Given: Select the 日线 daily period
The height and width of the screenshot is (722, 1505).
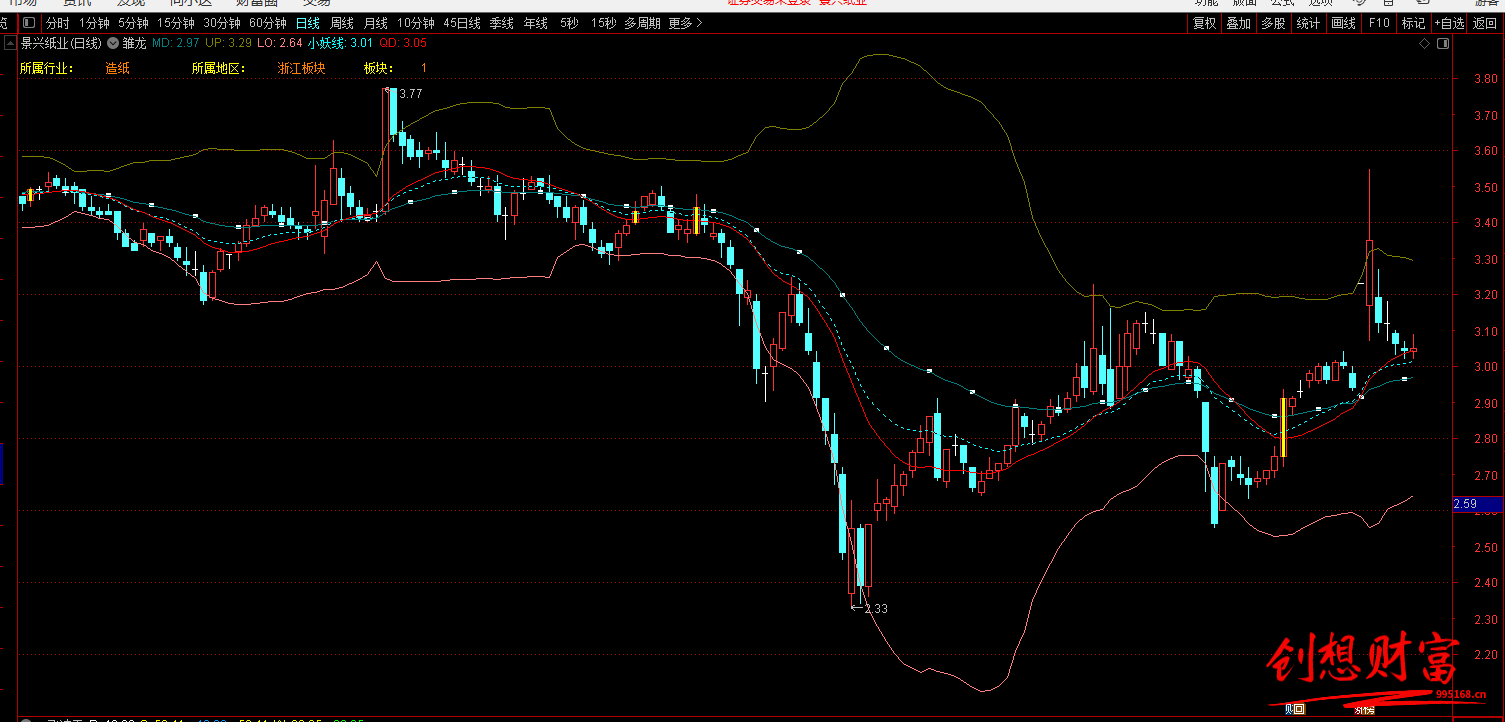Looking at the screenshot, I should pyautogui.click(x=307, y=23).
